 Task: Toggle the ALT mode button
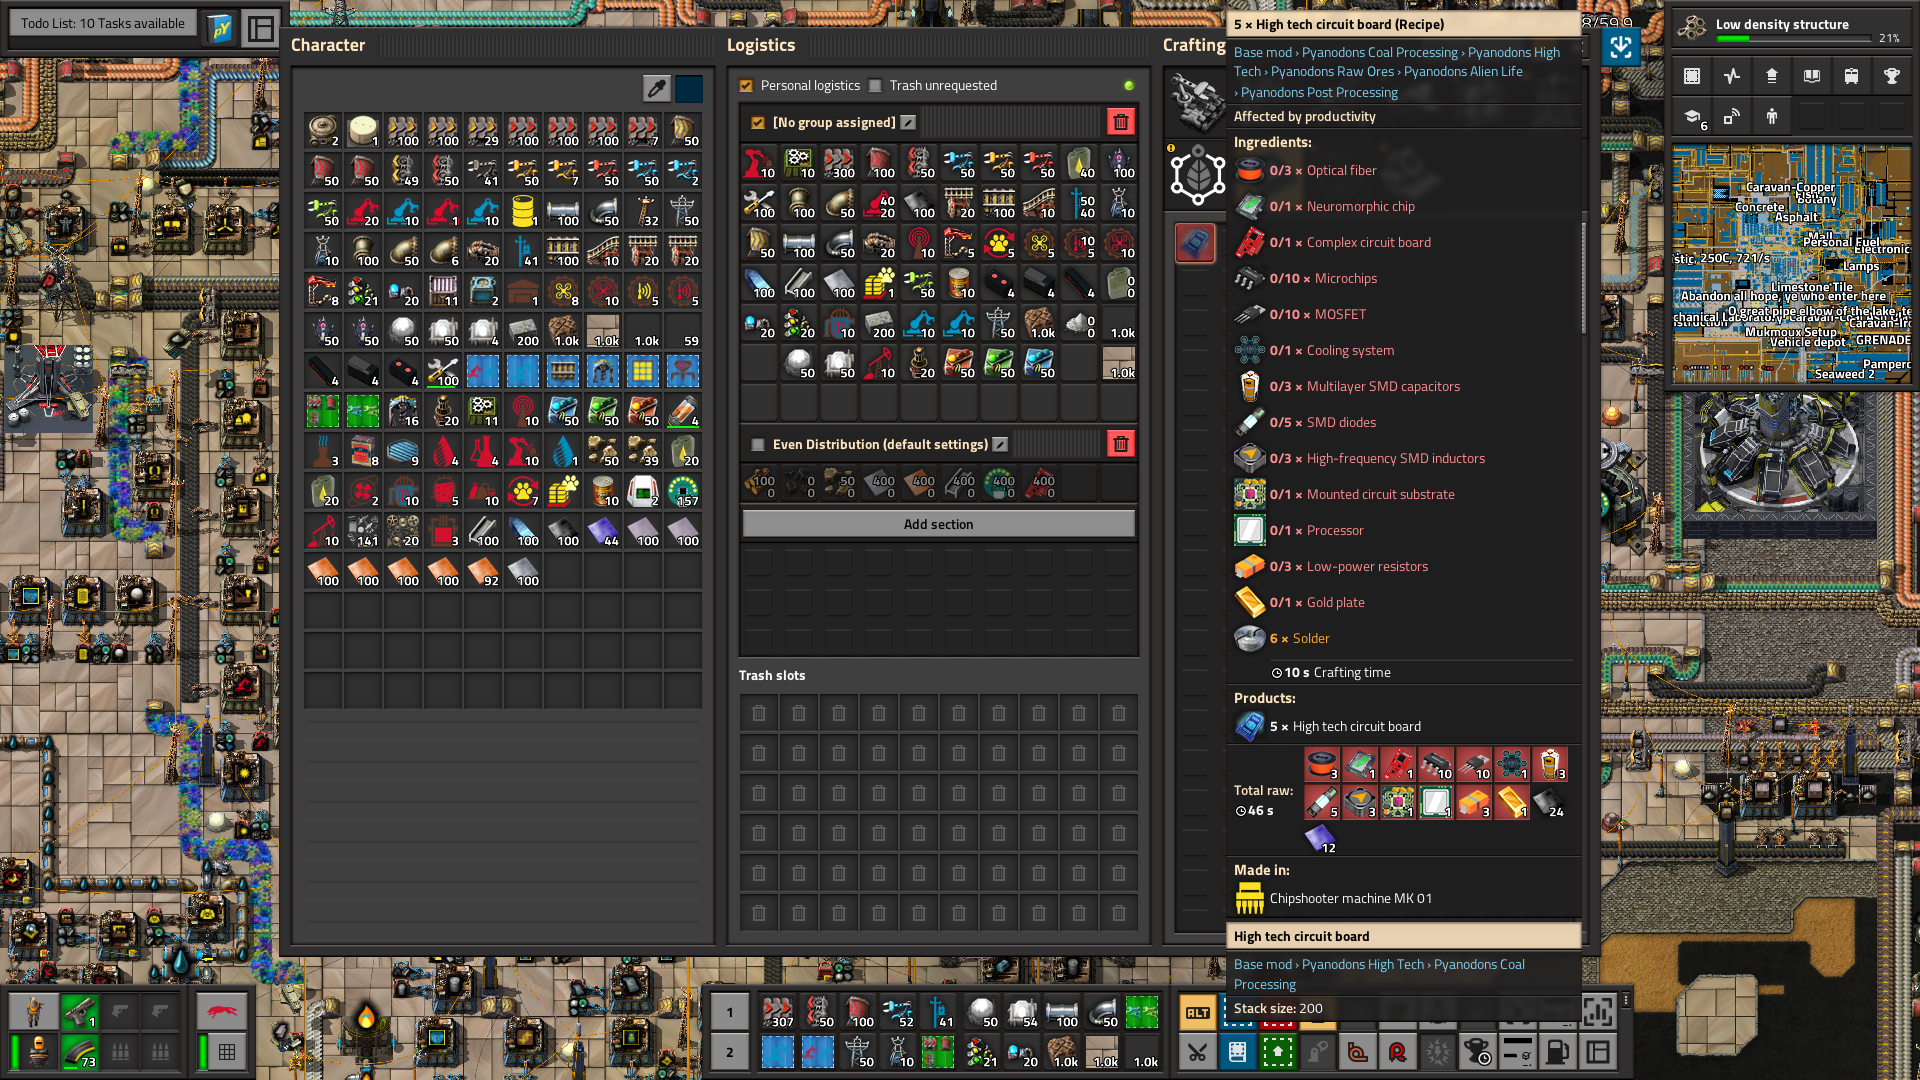[x=1197, y=1013]
